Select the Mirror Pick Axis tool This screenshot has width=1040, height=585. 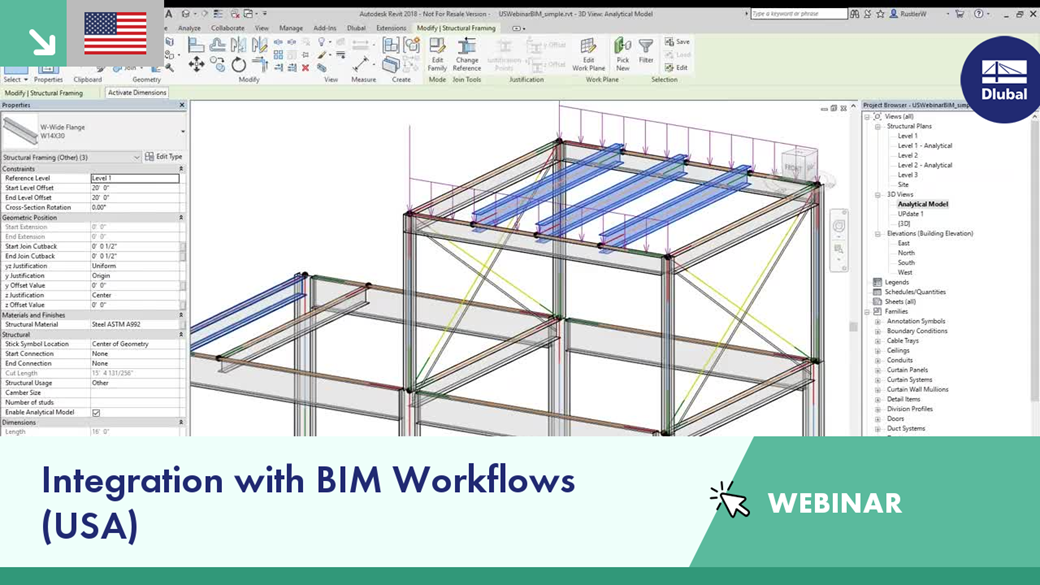[x=238, y=44]
